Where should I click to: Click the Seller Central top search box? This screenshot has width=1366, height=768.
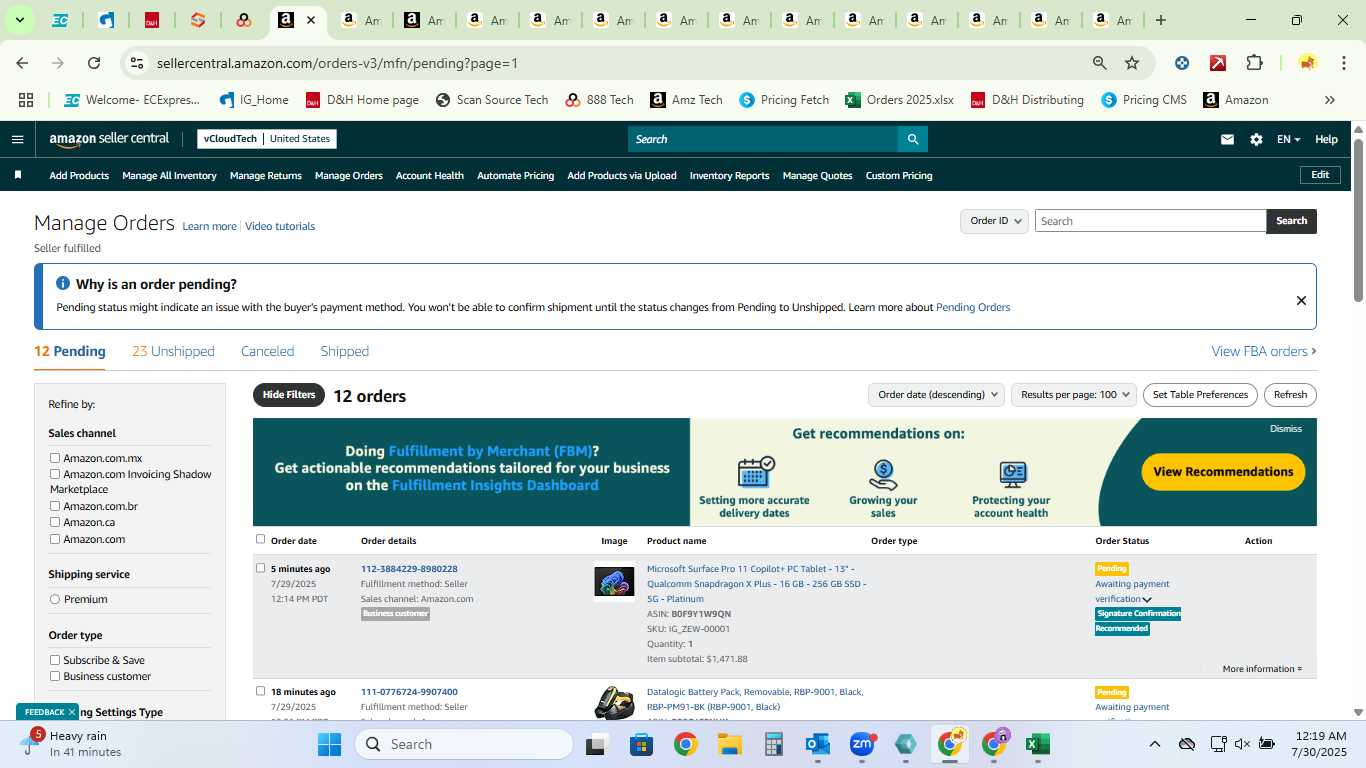(x=762, y=139)
